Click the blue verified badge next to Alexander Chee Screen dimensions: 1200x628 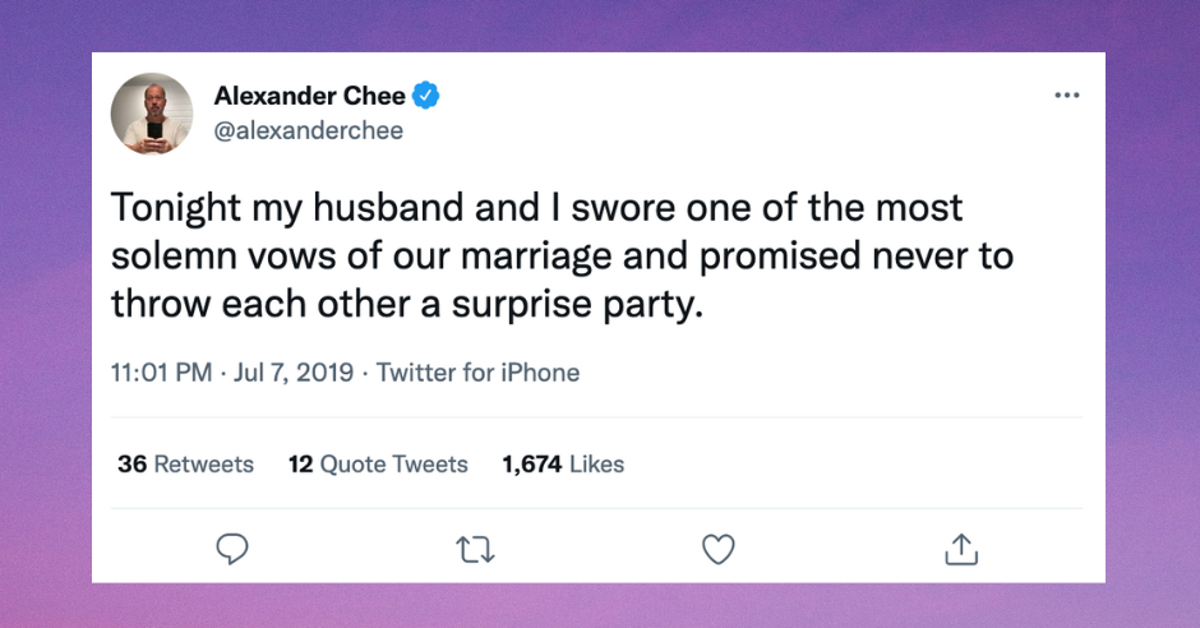427,95
